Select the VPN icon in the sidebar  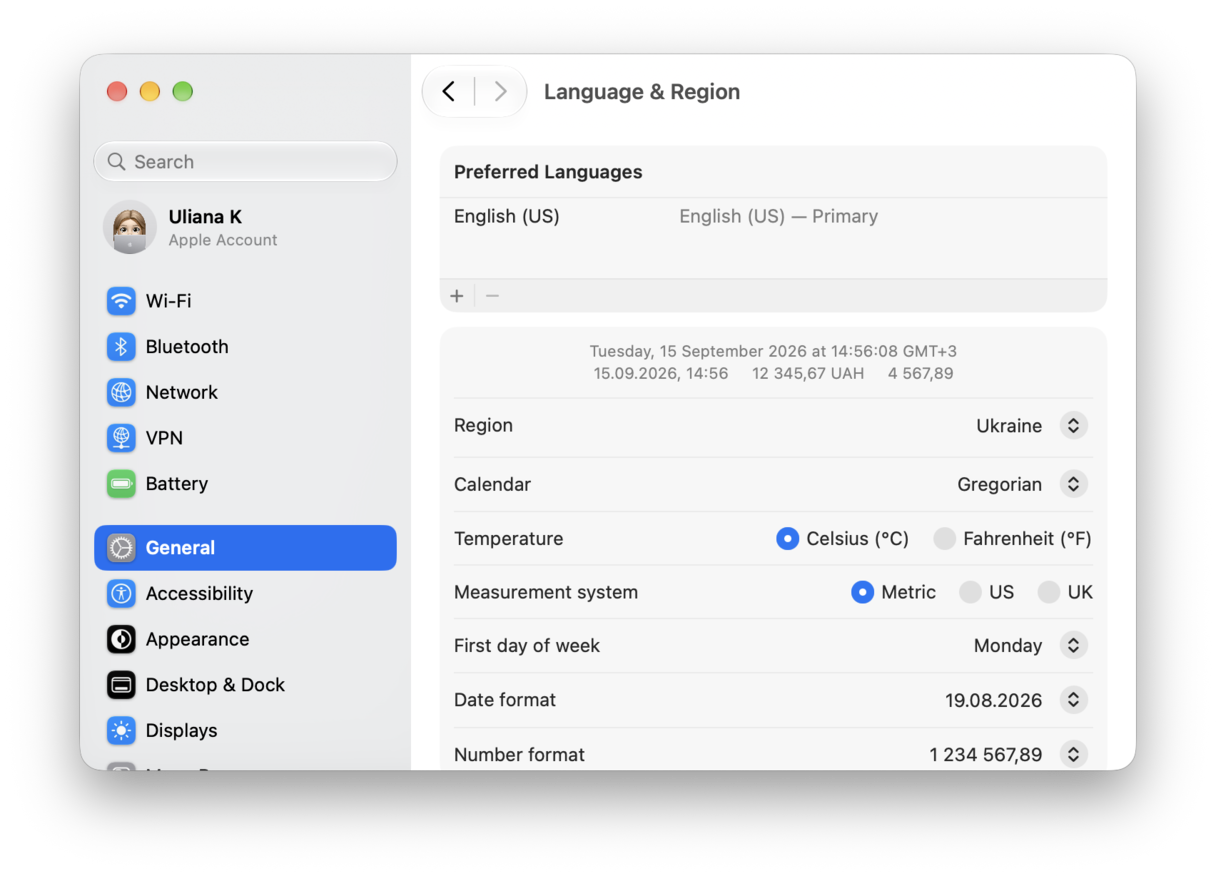click(x=121, y=438)
